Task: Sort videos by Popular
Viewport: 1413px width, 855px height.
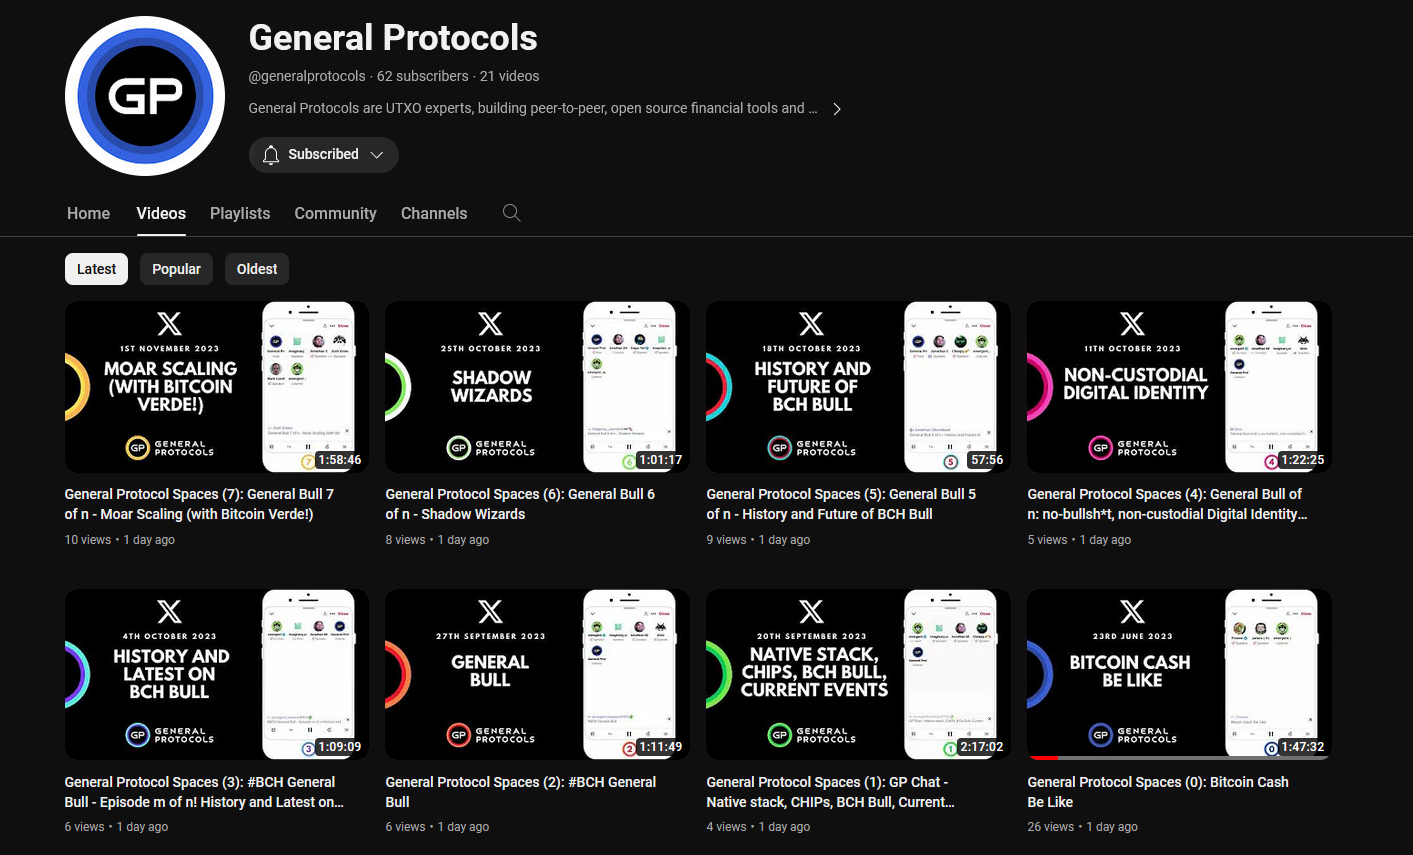Action: (176, 269)
